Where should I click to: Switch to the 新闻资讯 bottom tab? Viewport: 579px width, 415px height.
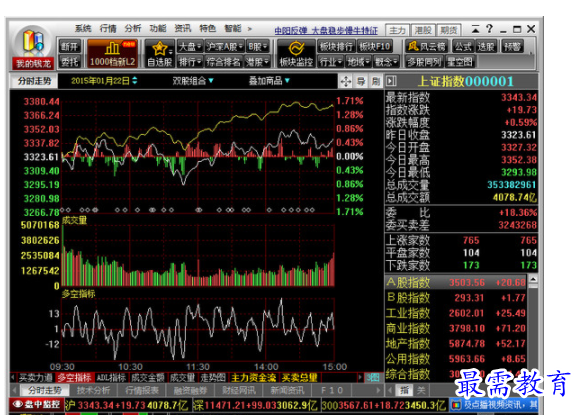[x=287, y=390]
